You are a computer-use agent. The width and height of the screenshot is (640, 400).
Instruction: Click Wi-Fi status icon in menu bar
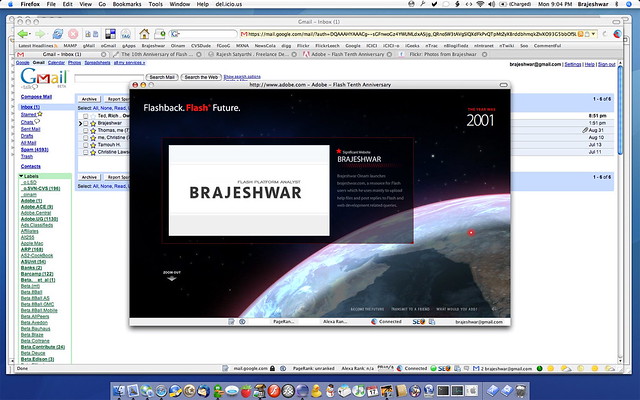(x=480, y=4)
